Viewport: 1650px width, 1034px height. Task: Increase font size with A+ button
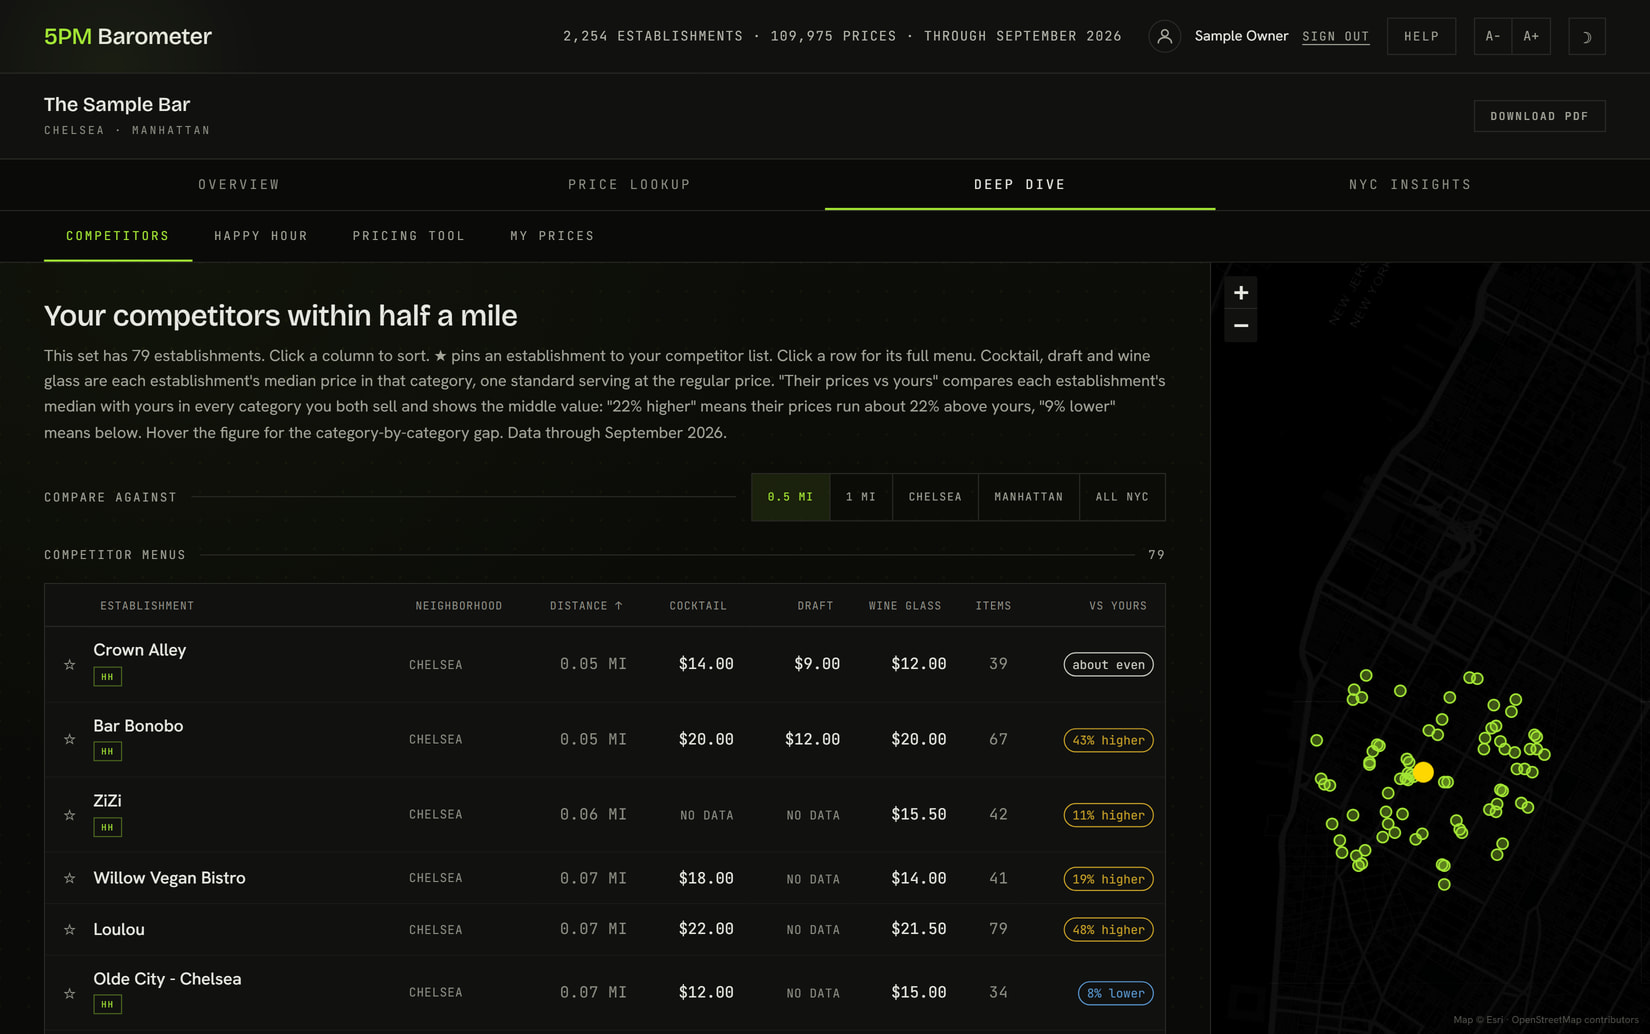coord(1531,37)
